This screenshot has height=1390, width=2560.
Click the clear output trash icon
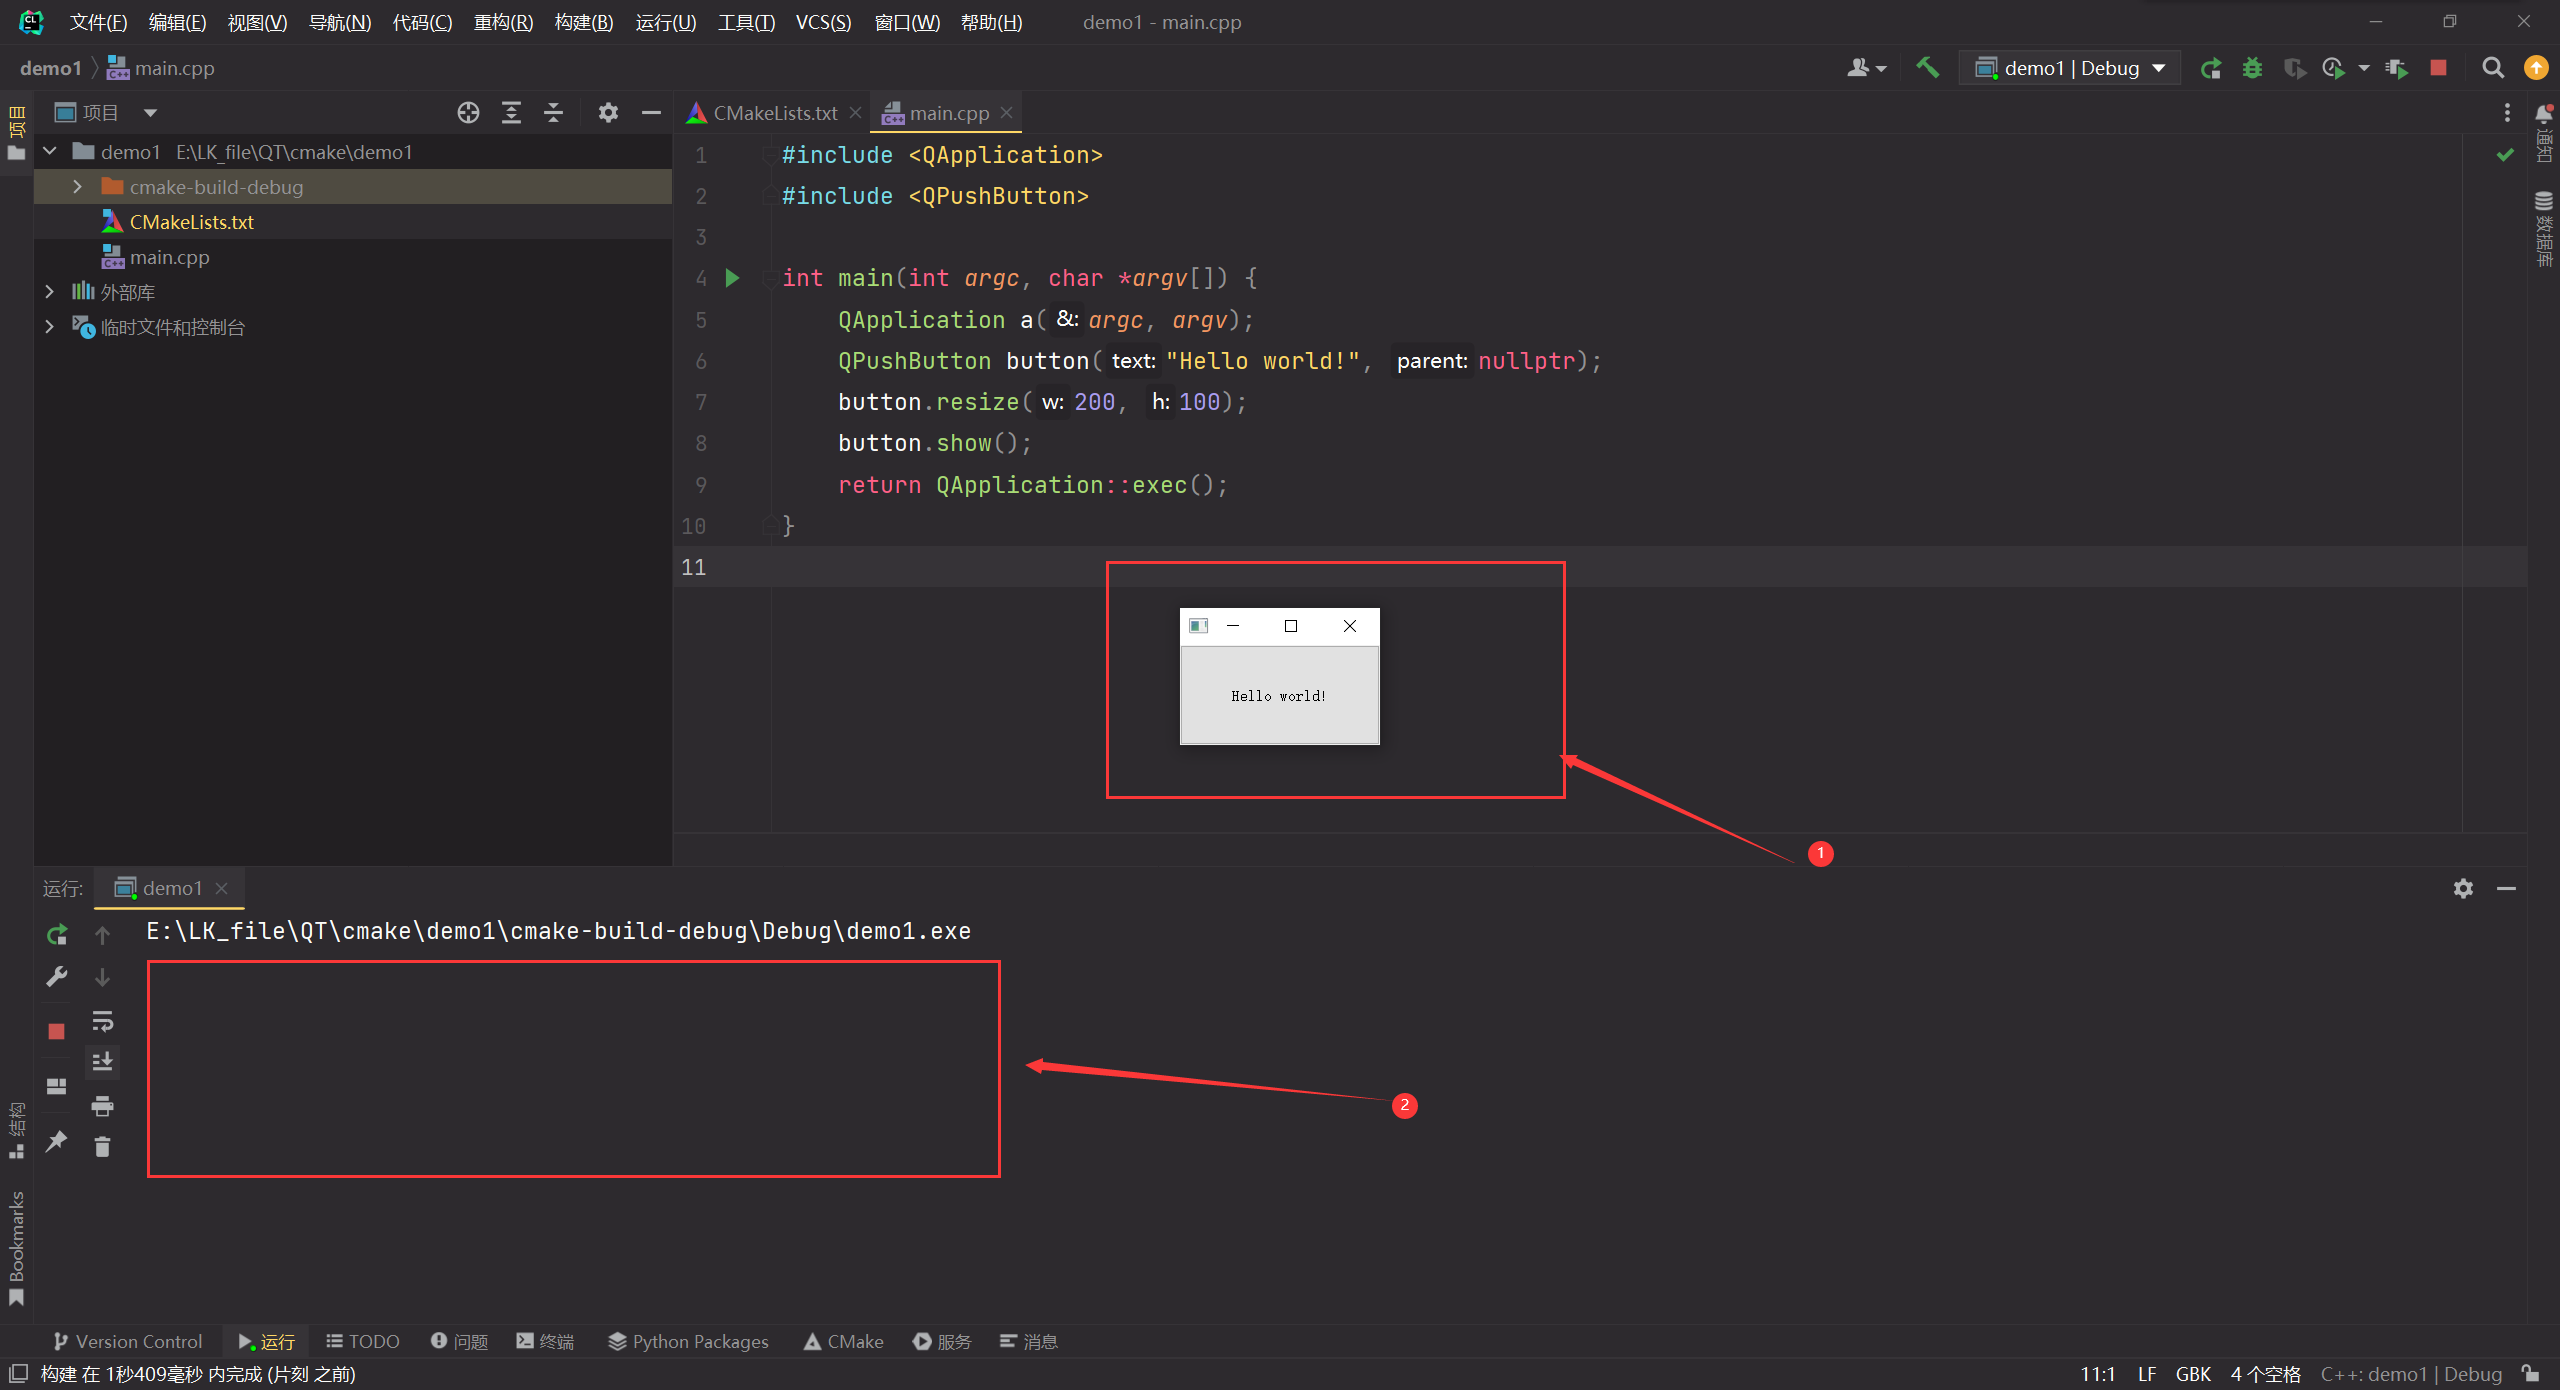point(102,1147)
